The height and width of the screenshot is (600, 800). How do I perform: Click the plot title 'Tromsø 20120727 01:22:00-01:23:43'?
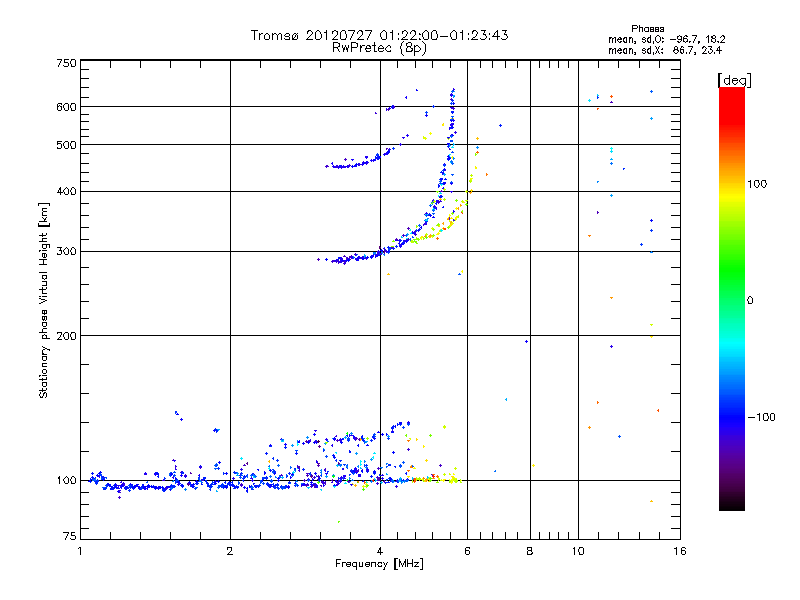pos(379,35)
